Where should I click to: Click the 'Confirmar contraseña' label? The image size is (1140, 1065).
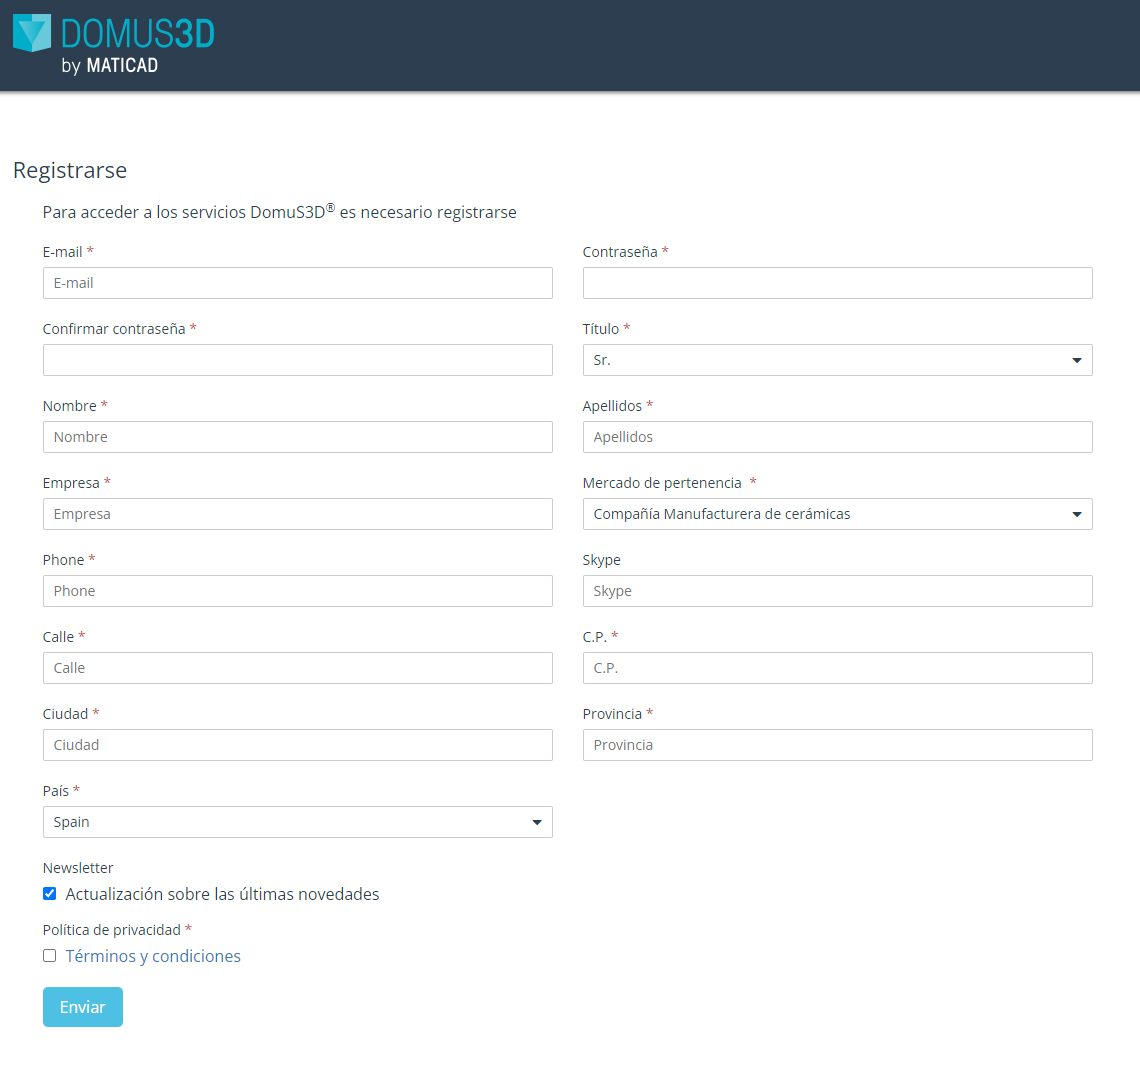pos(114,329)
